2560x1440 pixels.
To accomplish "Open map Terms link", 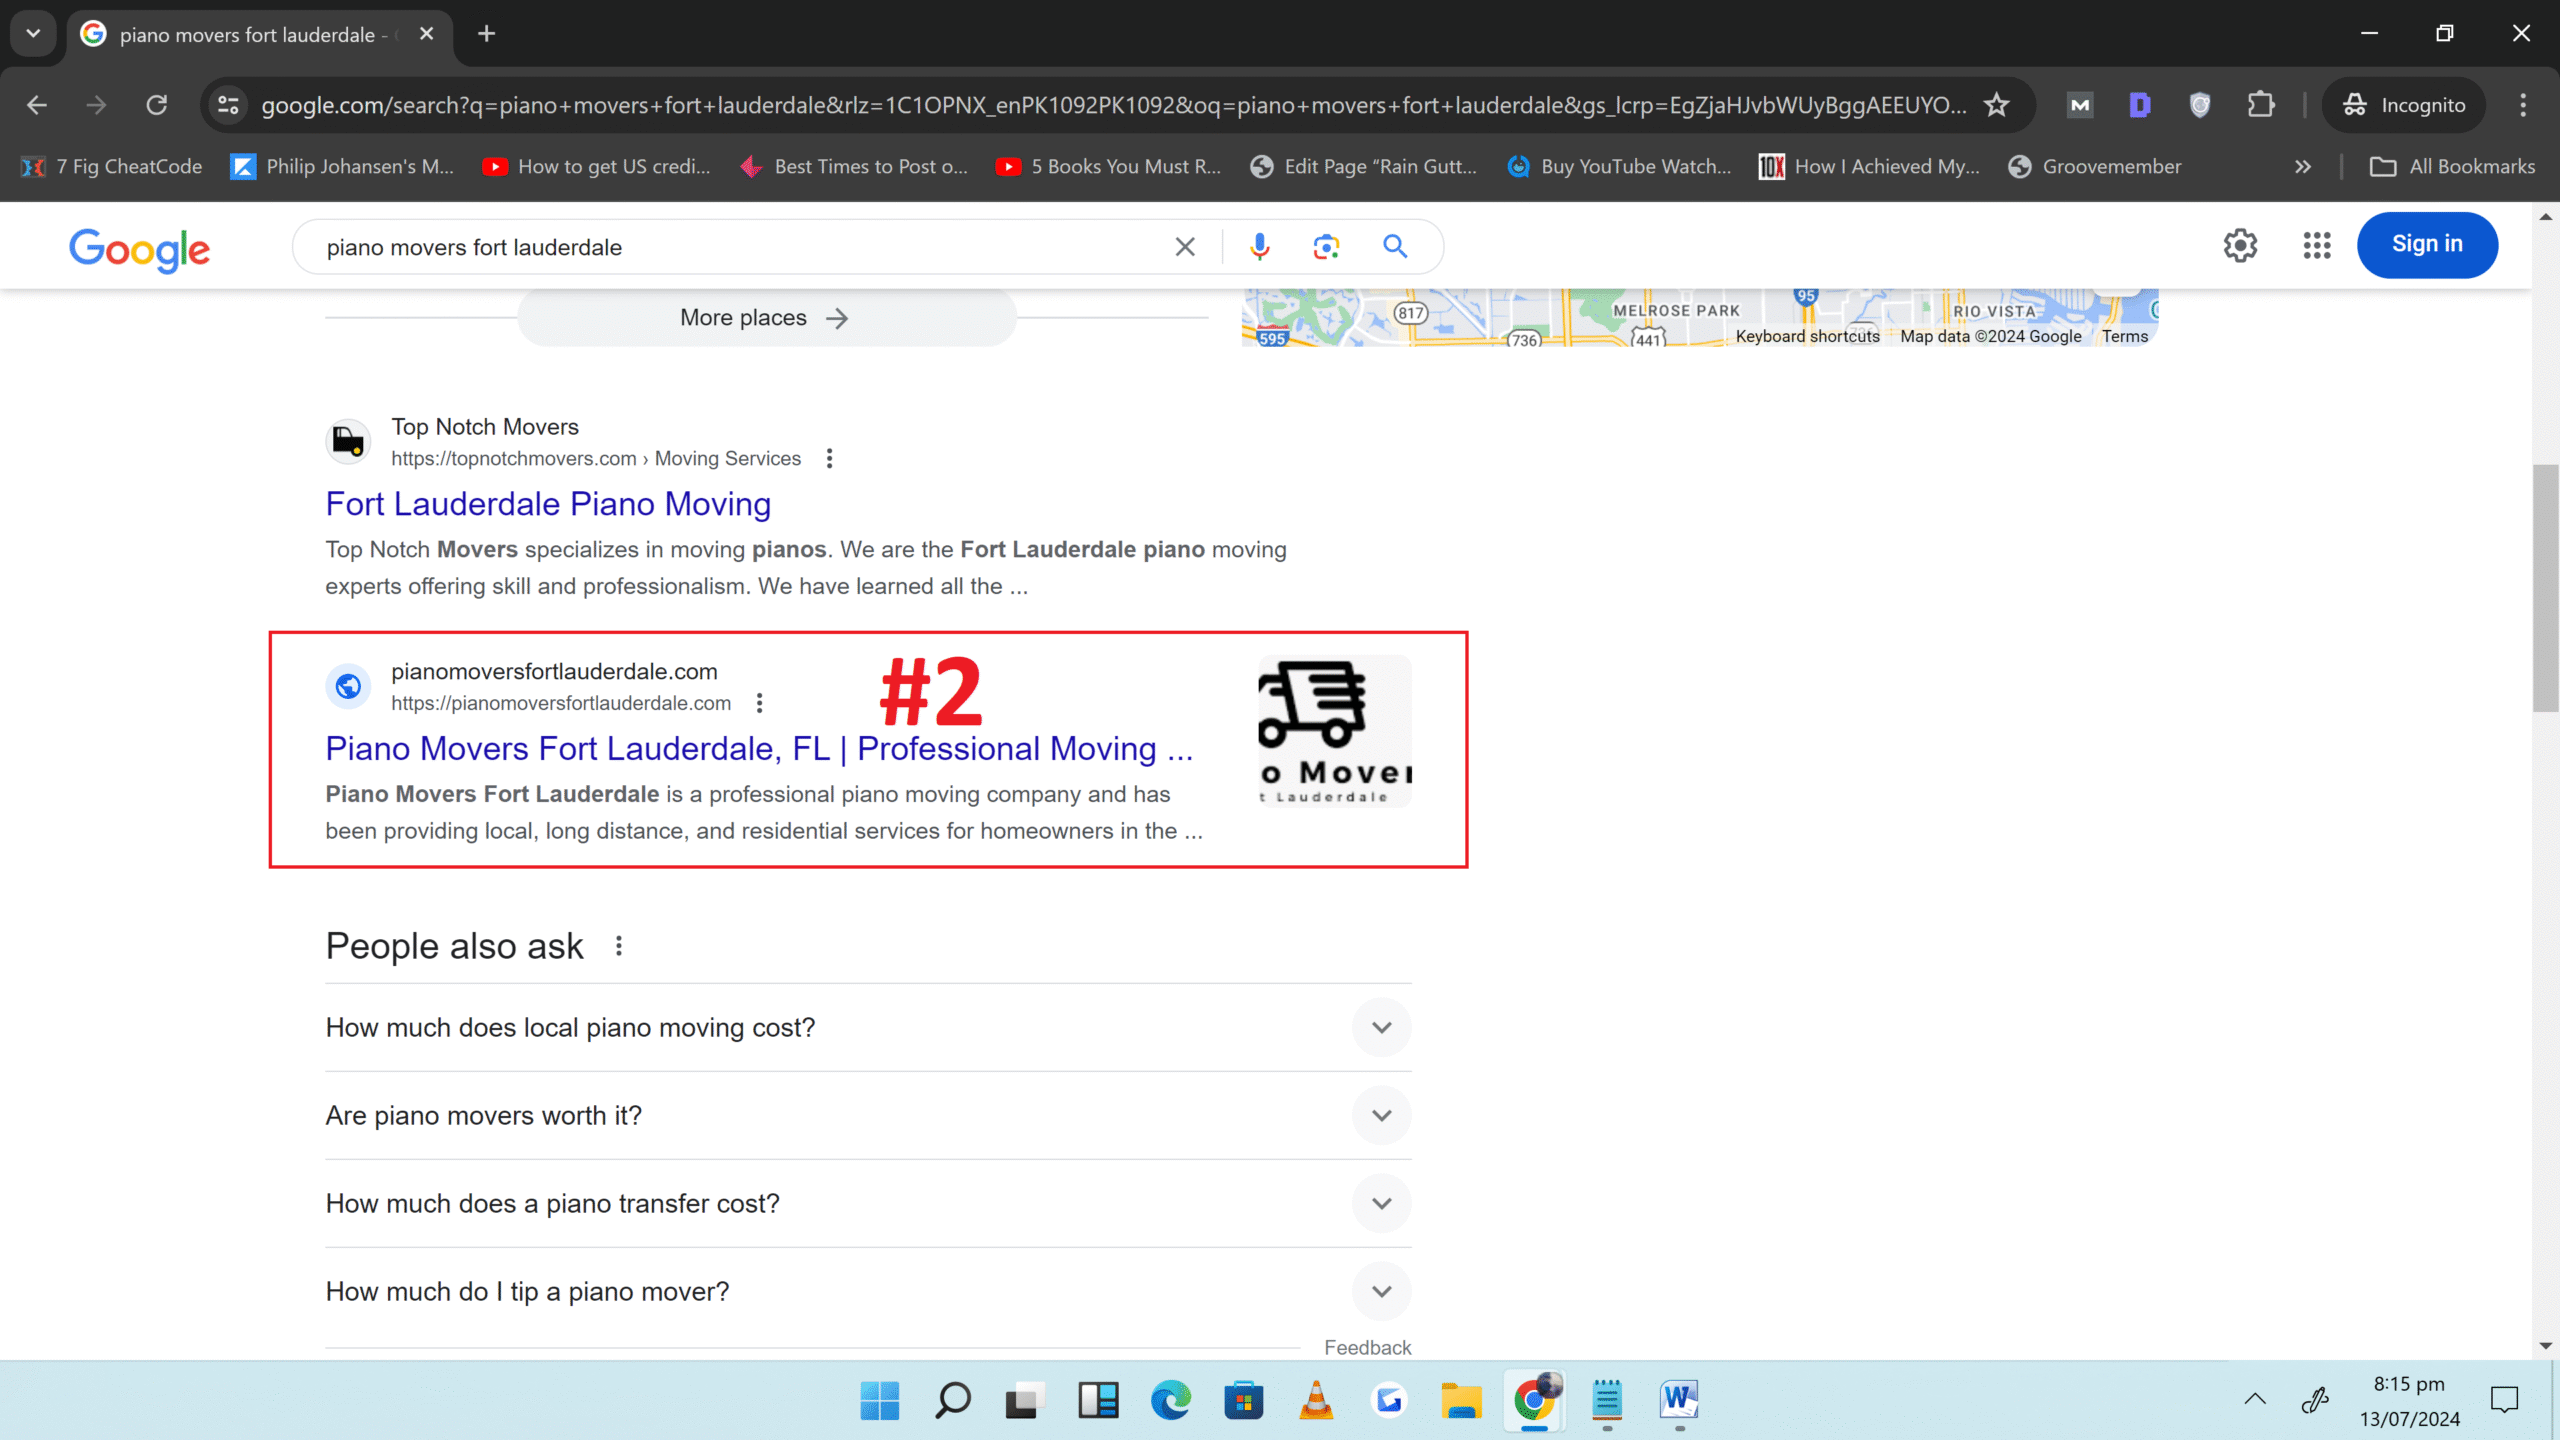I will (x=2125, y=336).
